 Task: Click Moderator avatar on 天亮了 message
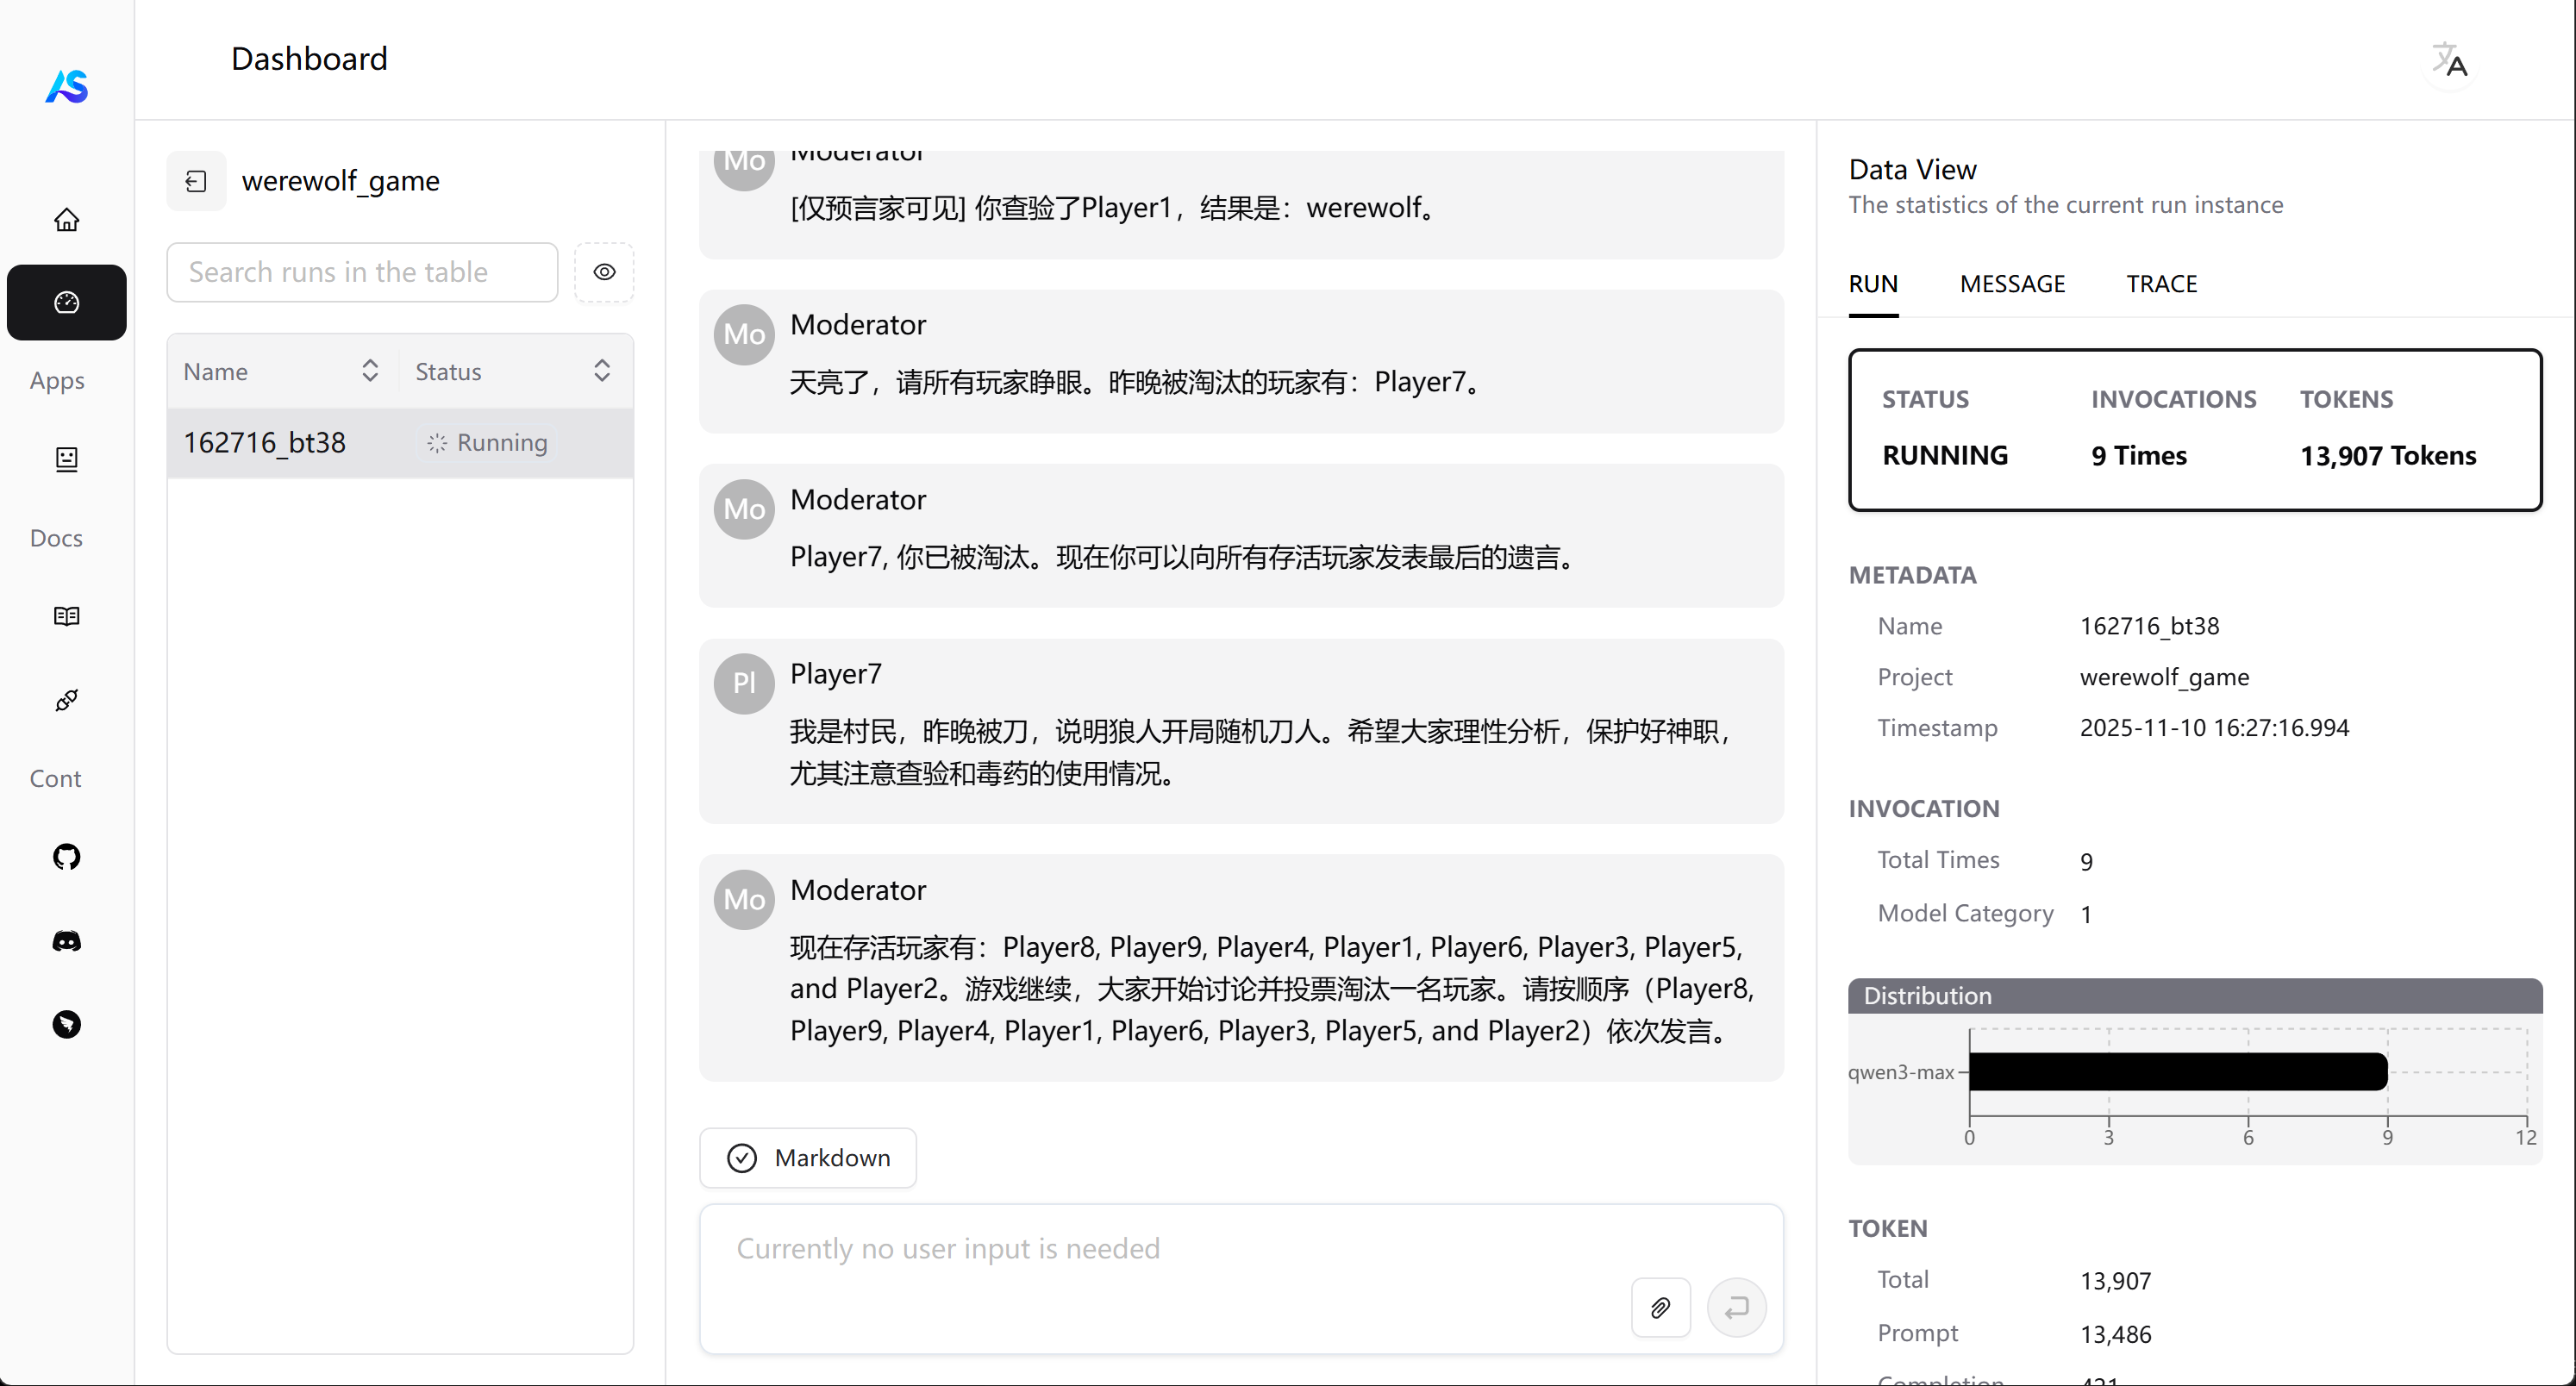pos(744,334)
